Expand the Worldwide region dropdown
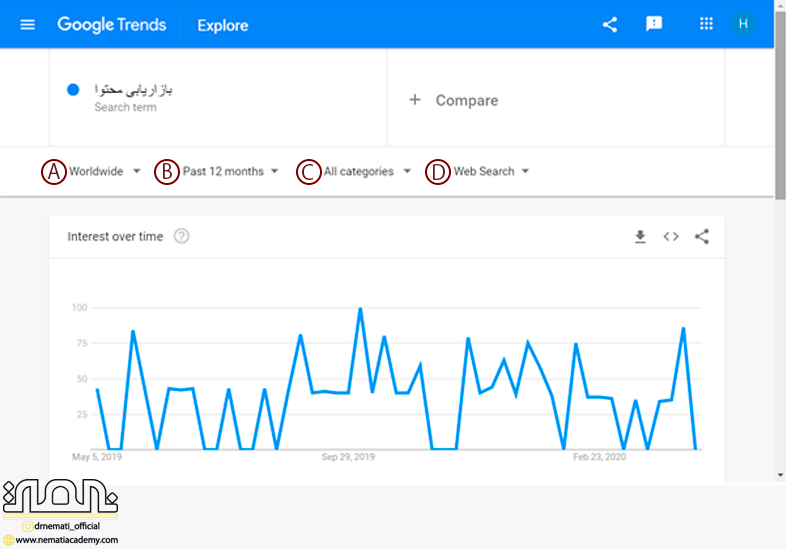Screen dimensions: 786x549 [x=104, y=171]
